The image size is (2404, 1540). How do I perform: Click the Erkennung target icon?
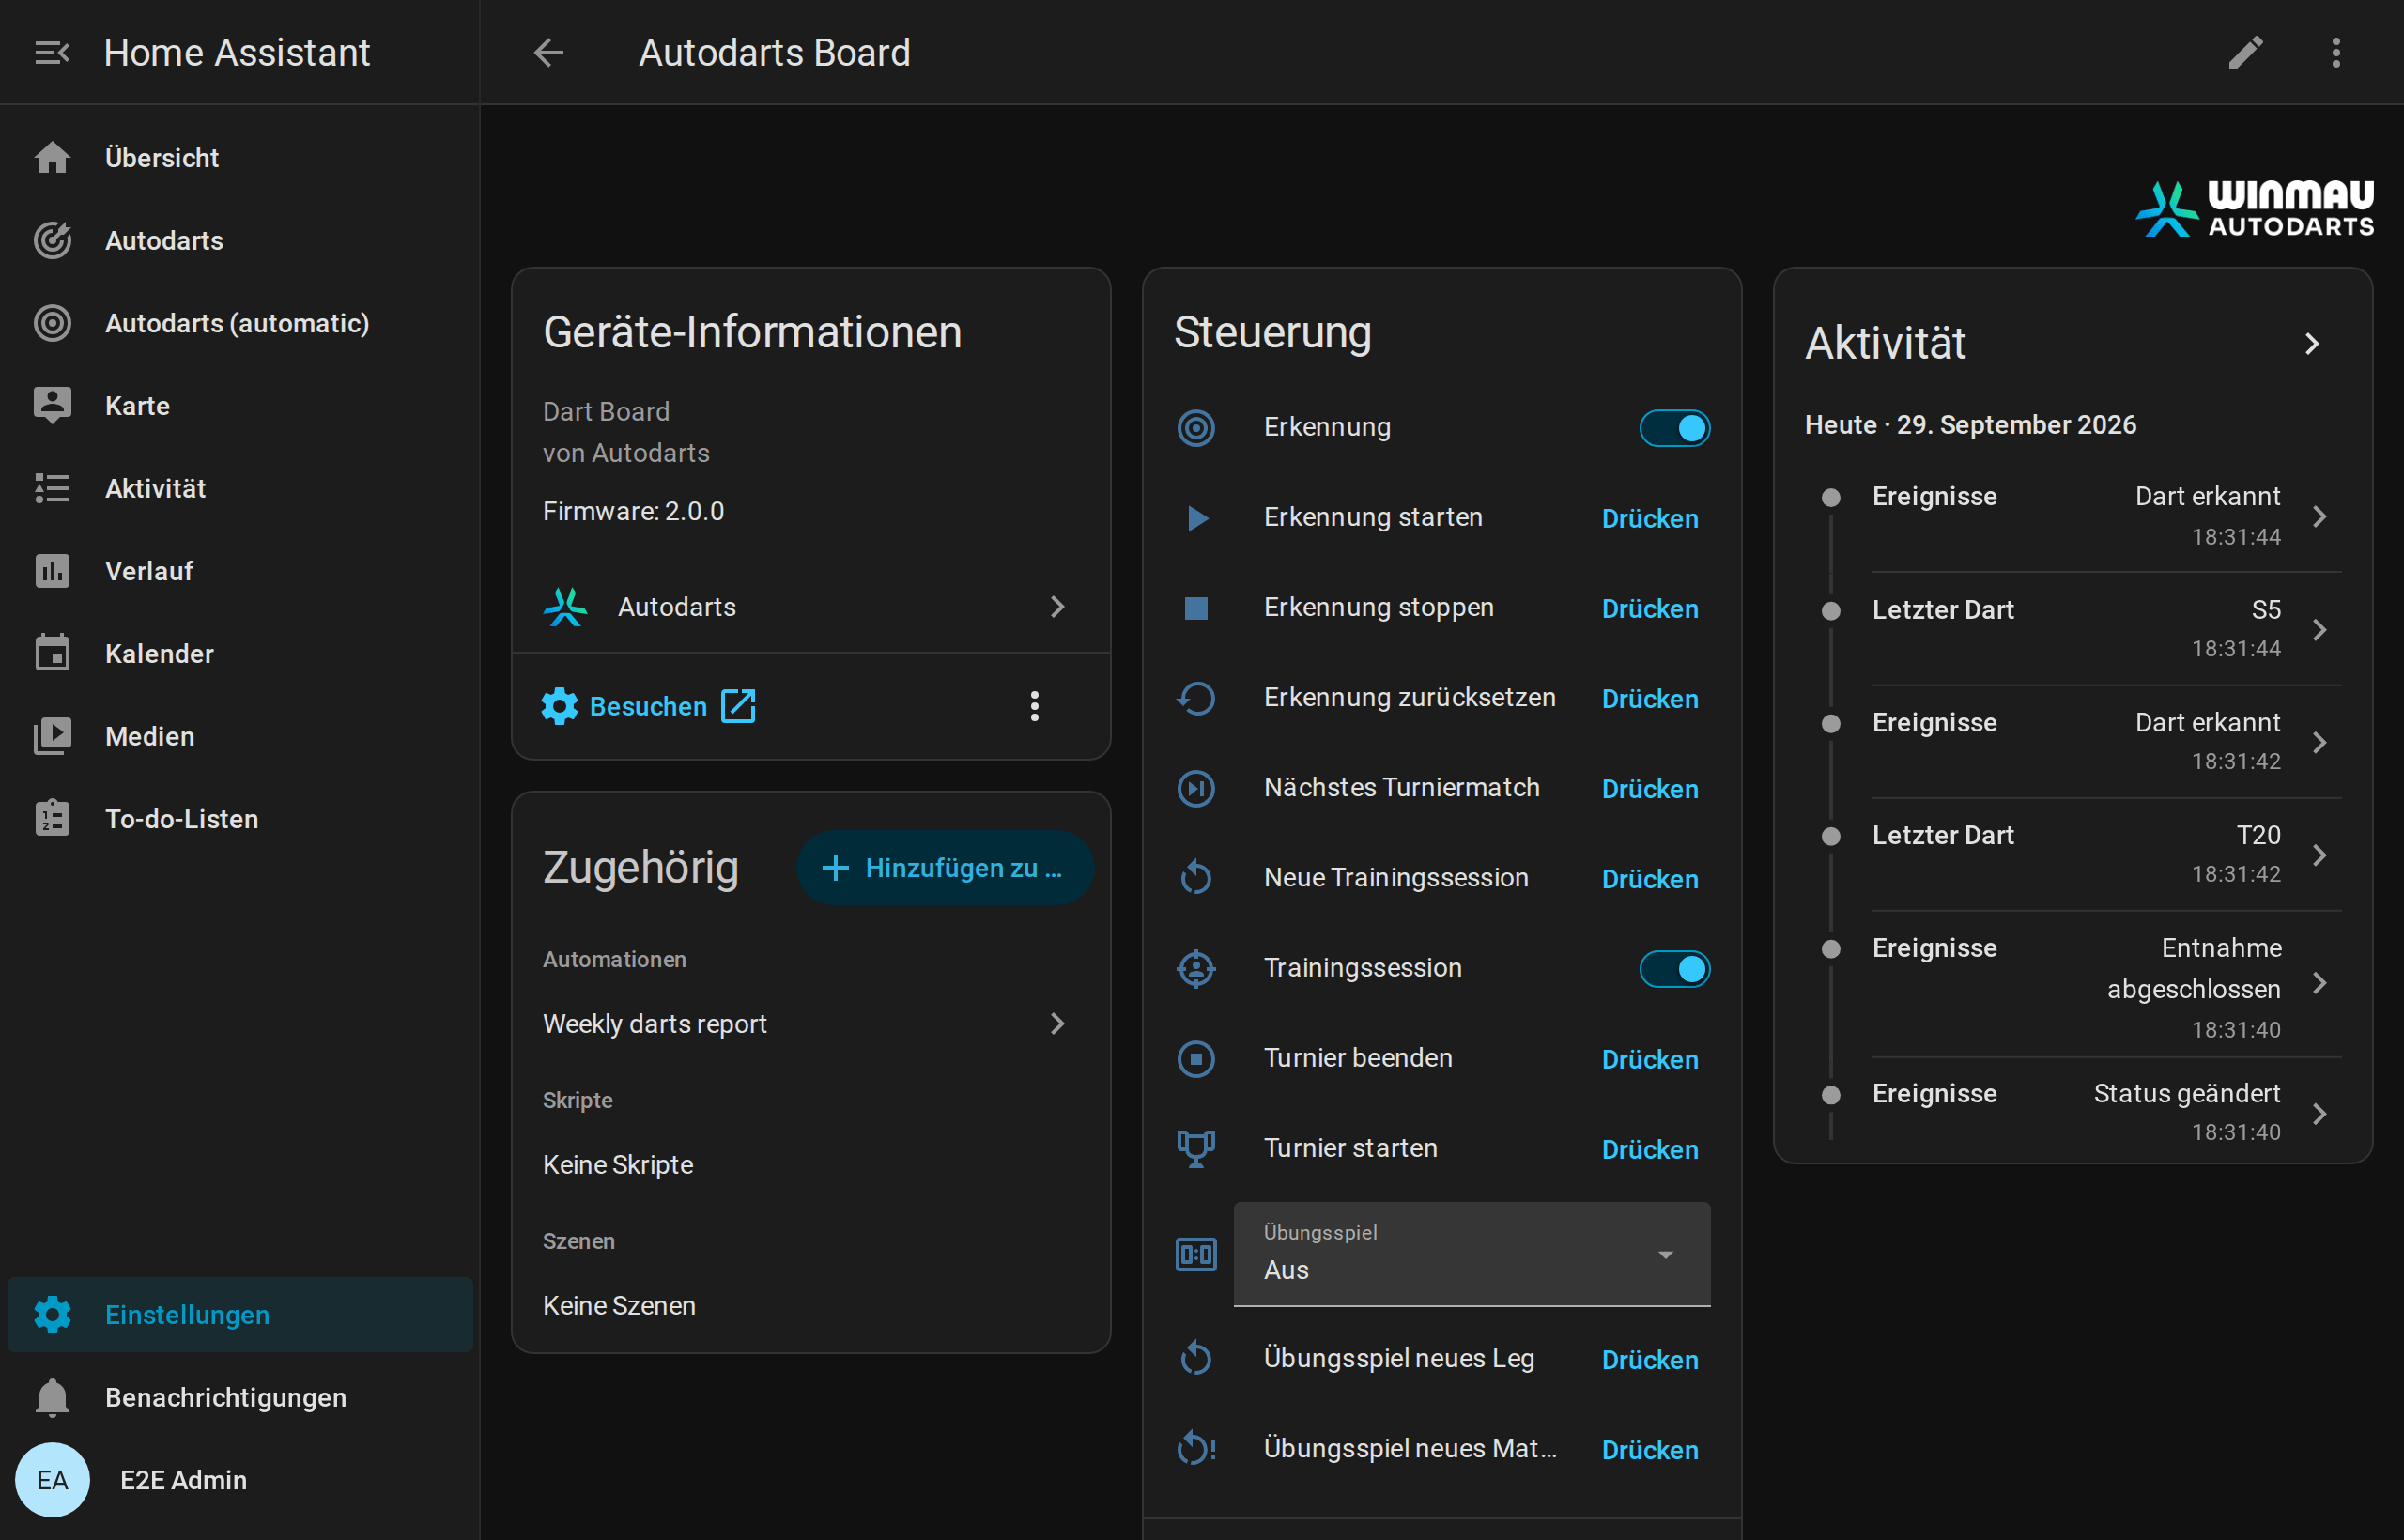coord(1196,428)
